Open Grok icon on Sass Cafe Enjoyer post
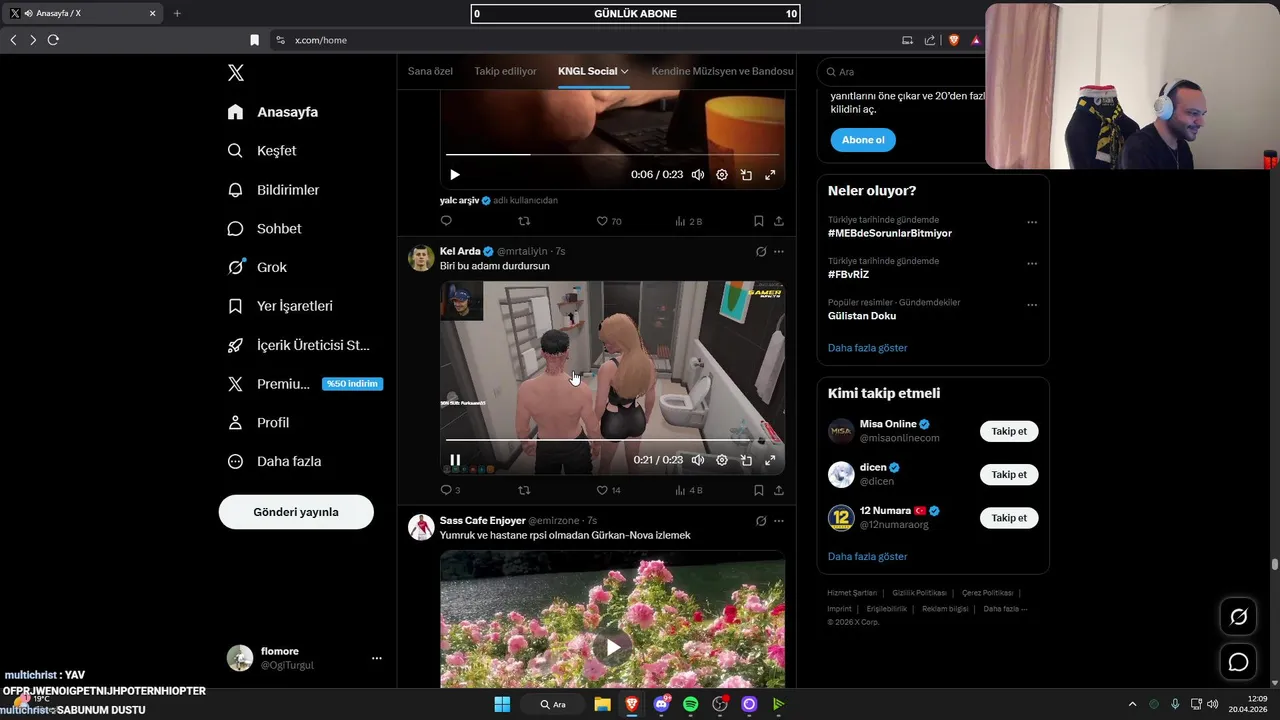The width and height of the screenshot is (1280, 720). click(x=761, y=521)
